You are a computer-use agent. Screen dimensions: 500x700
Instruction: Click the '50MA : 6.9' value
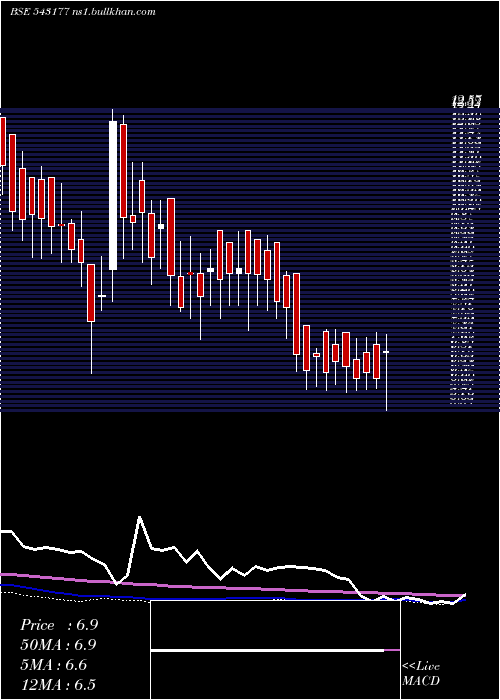click(58, 645)
